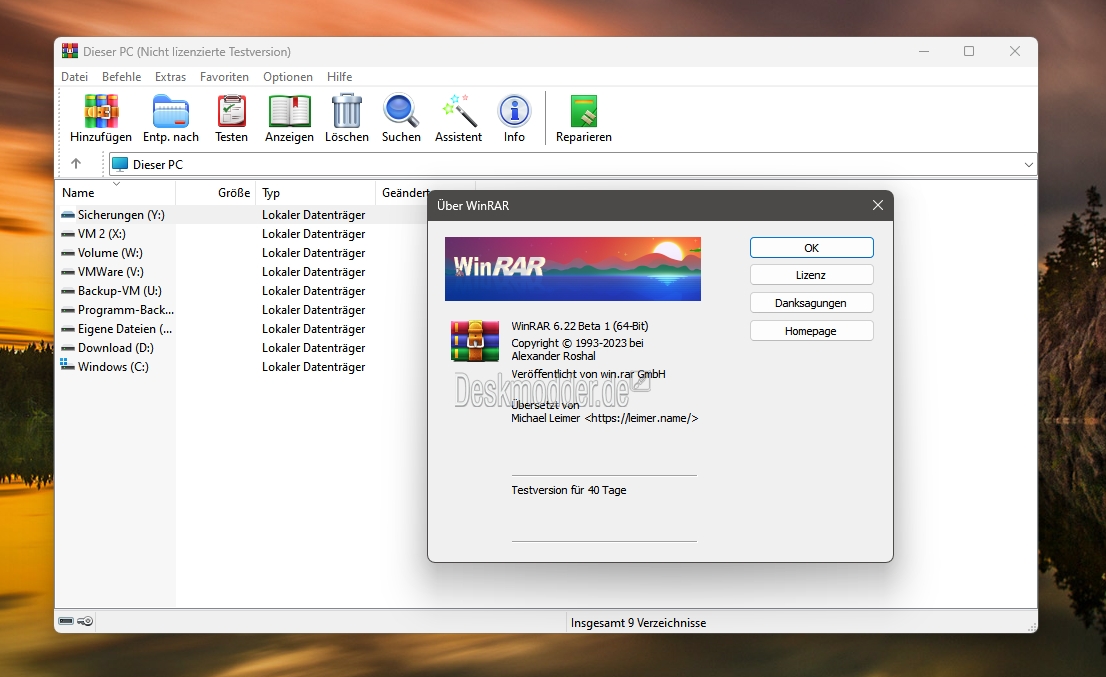Open Danksagungen in About dialog

[812, 303]
